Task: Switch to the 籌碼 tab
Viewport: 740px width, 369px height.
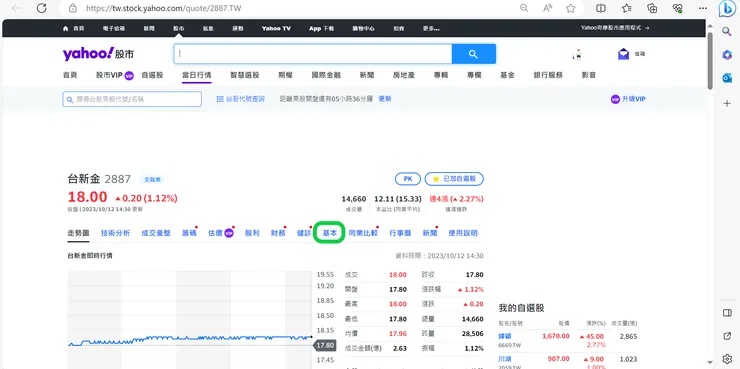Action: (x=190, y=233)
